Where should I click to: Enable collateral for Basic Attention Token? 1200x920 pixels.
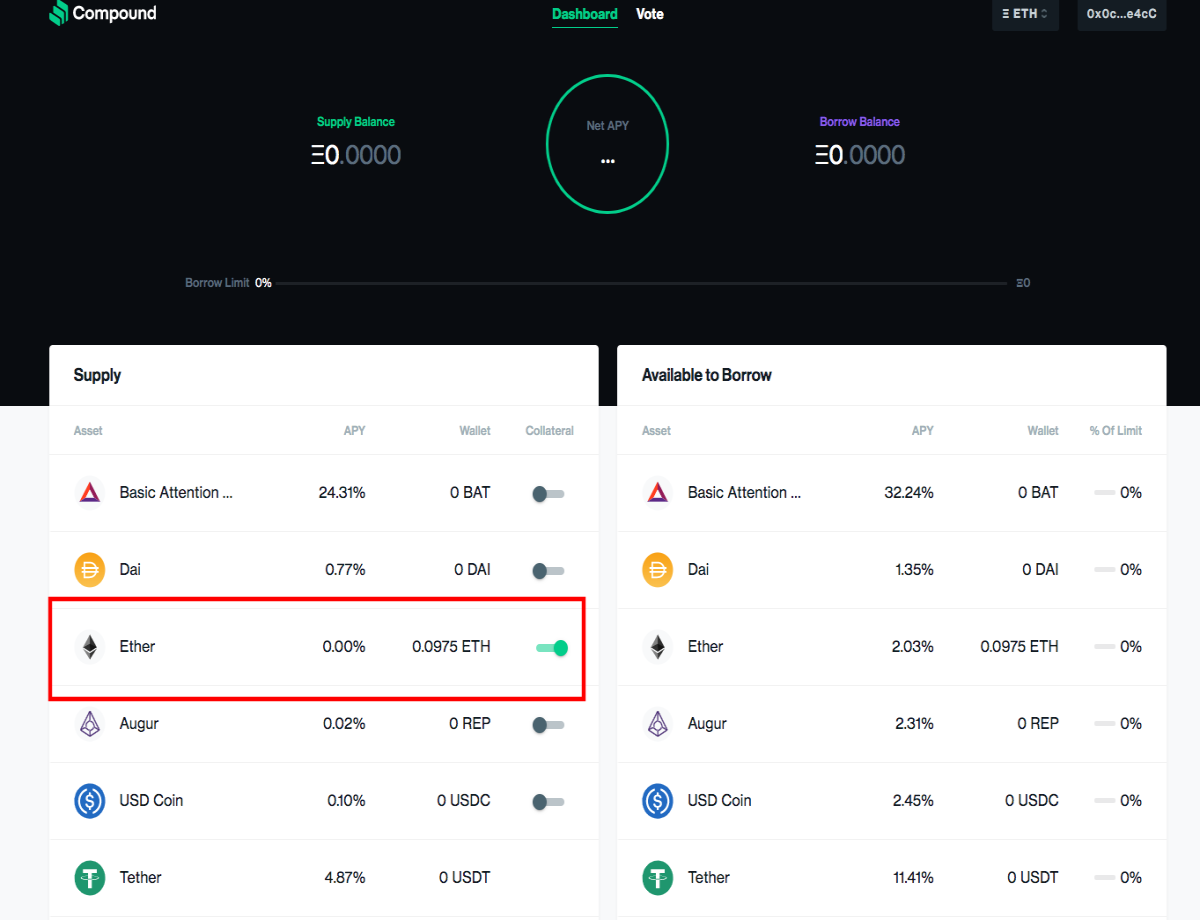[548, 493]
